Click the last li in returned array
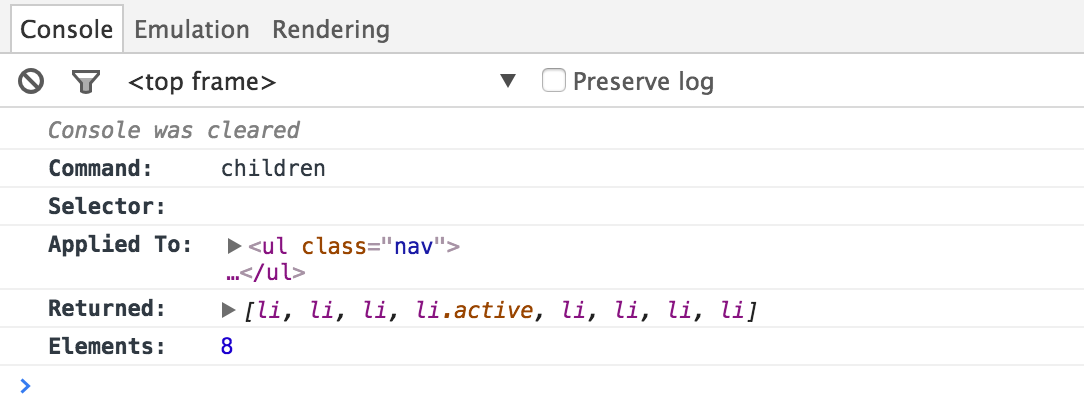This screenshot has height=412, width=1084. pyautogui.click(x=735, y=311)
